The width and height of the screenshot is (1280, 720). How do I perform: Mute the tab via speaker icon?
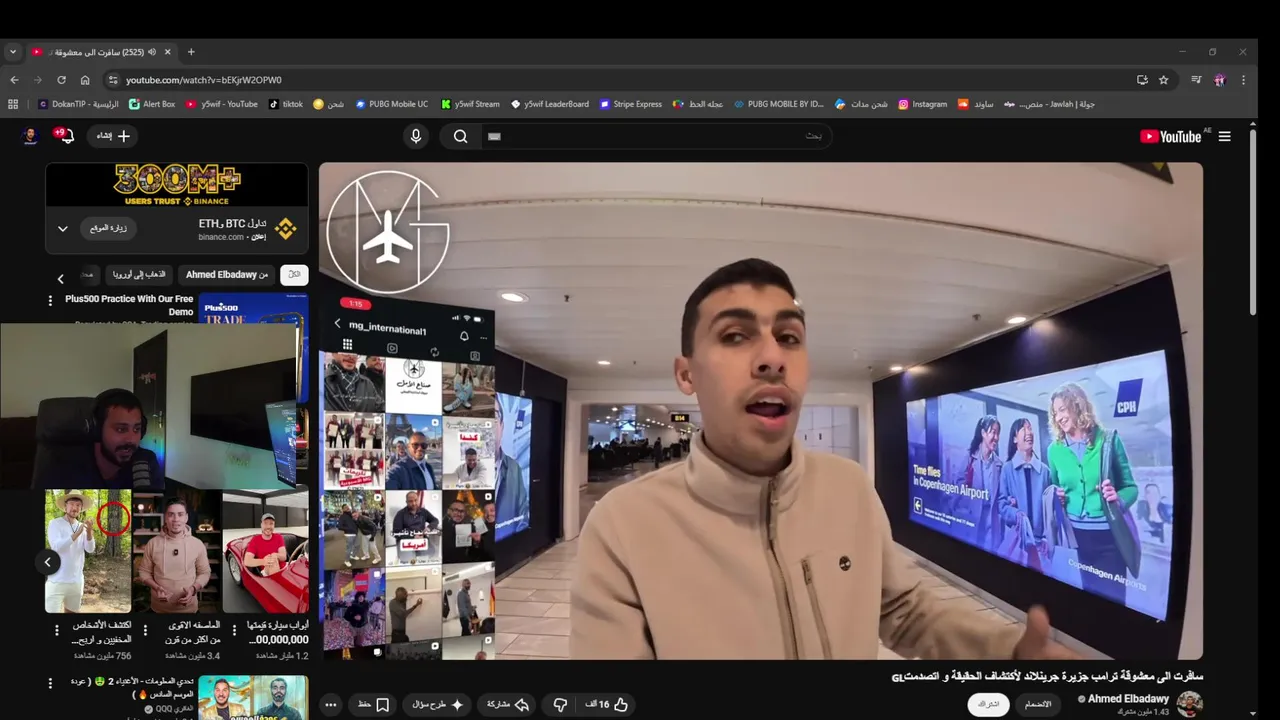click(152, 52)
